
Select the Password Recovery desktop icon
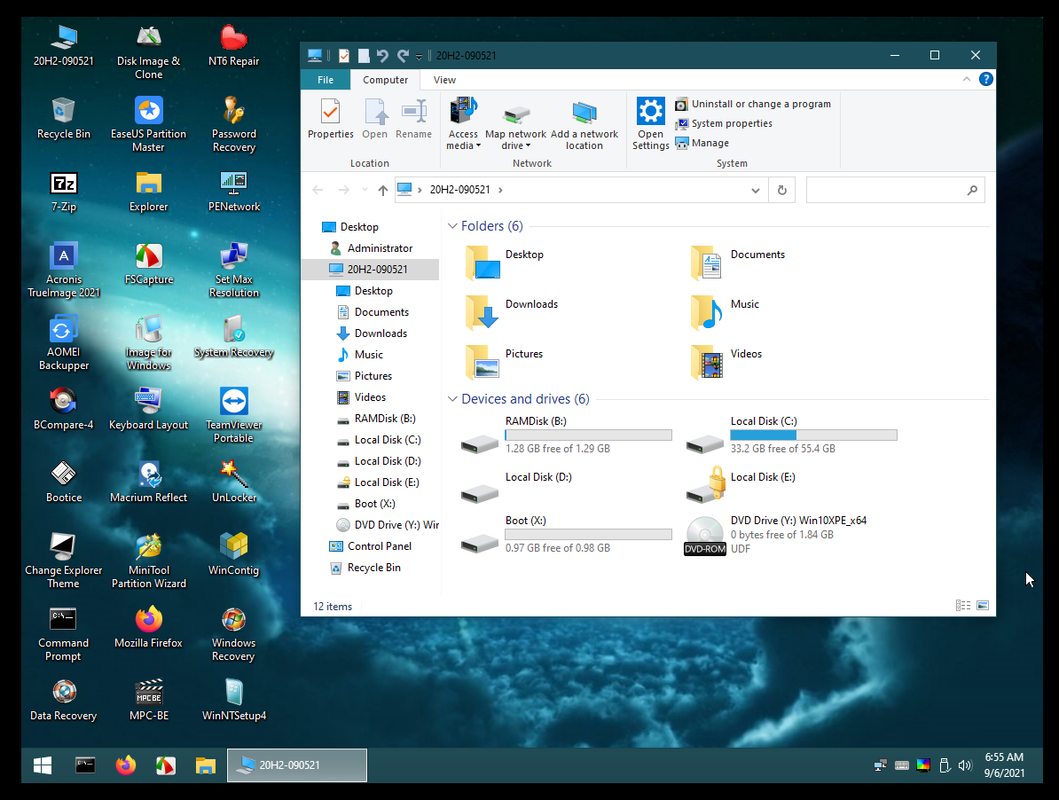(x=234, y=124)
